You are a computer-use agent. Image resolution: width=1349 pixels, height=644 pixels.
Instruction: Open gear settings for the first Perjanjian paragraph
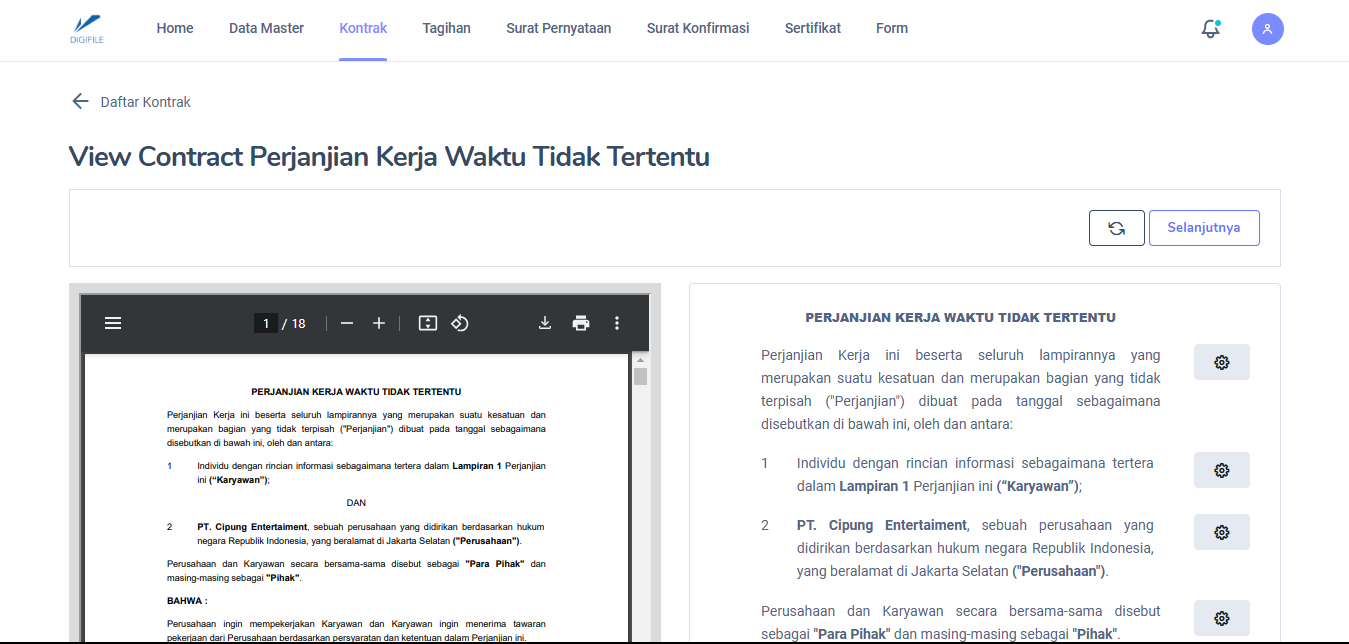click(1221, 362)
